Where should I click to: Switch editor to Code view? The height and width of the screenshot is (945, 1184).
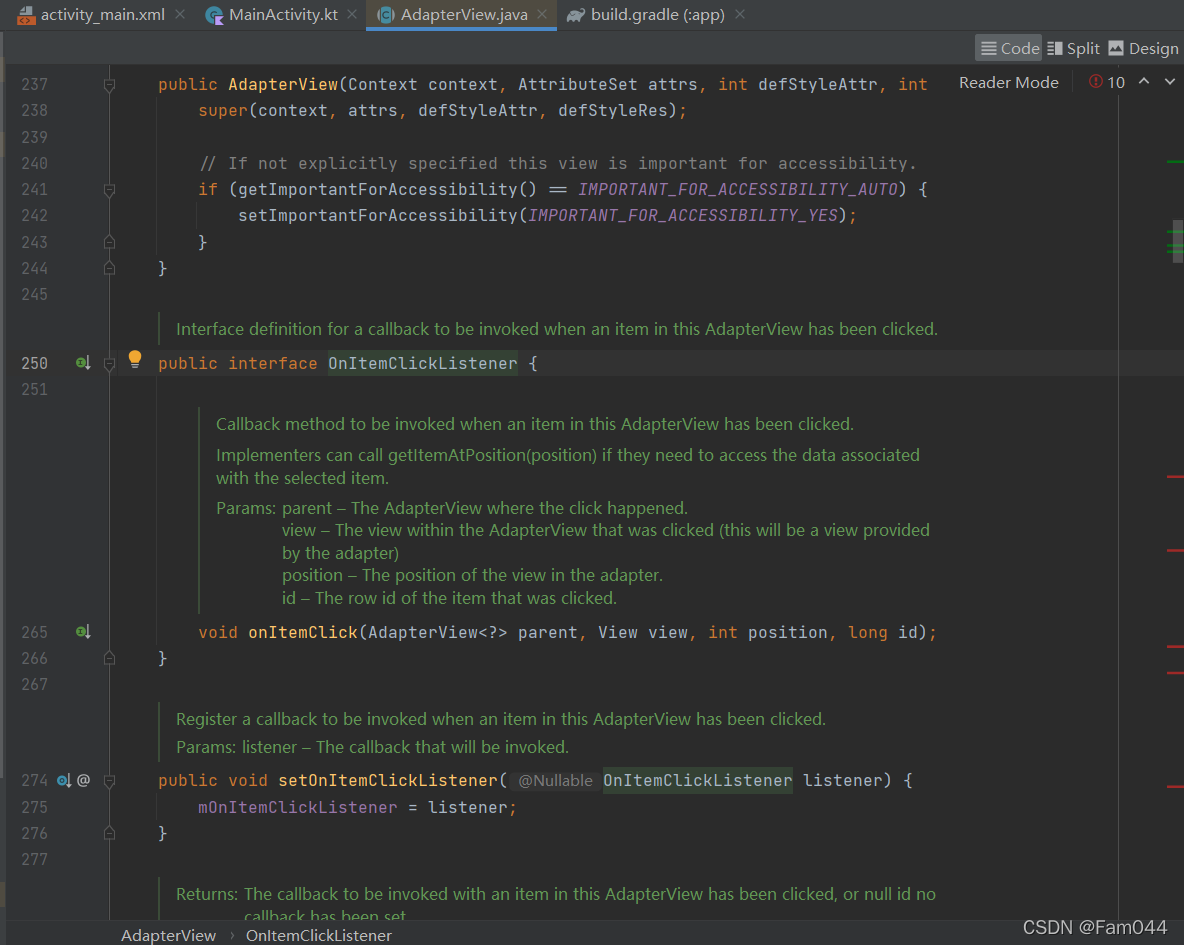click(x=1009, y=48)
